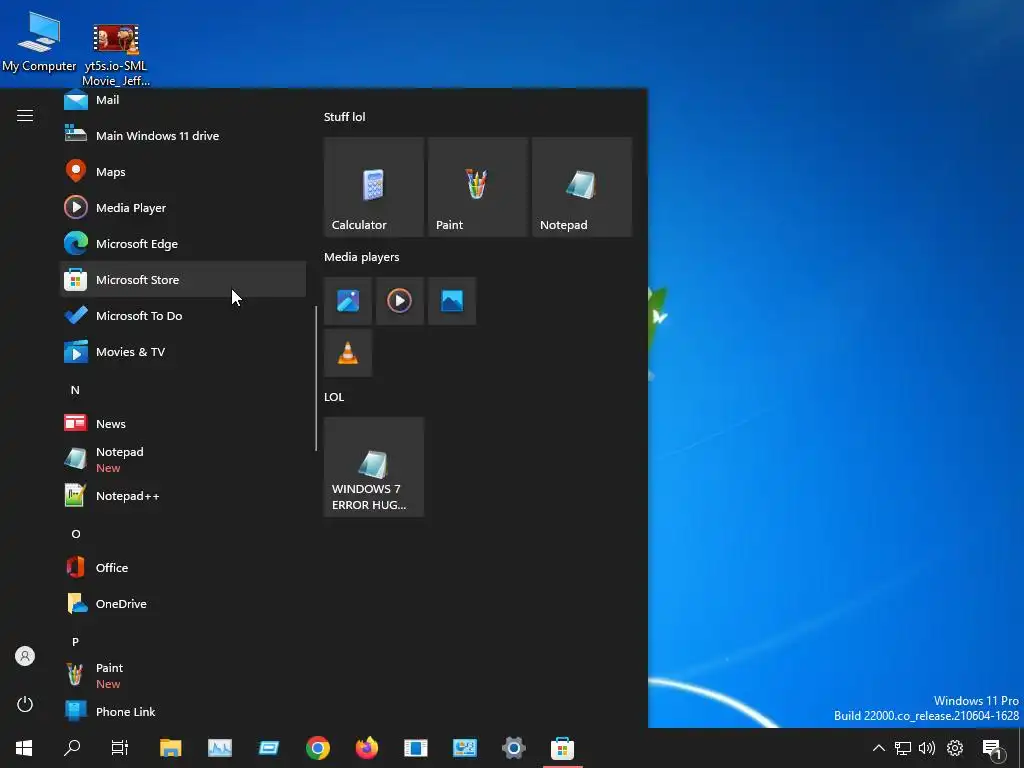Open Task View on the taskbar
This screenshot has height=768, width=1024.
(x=120, y=748)
